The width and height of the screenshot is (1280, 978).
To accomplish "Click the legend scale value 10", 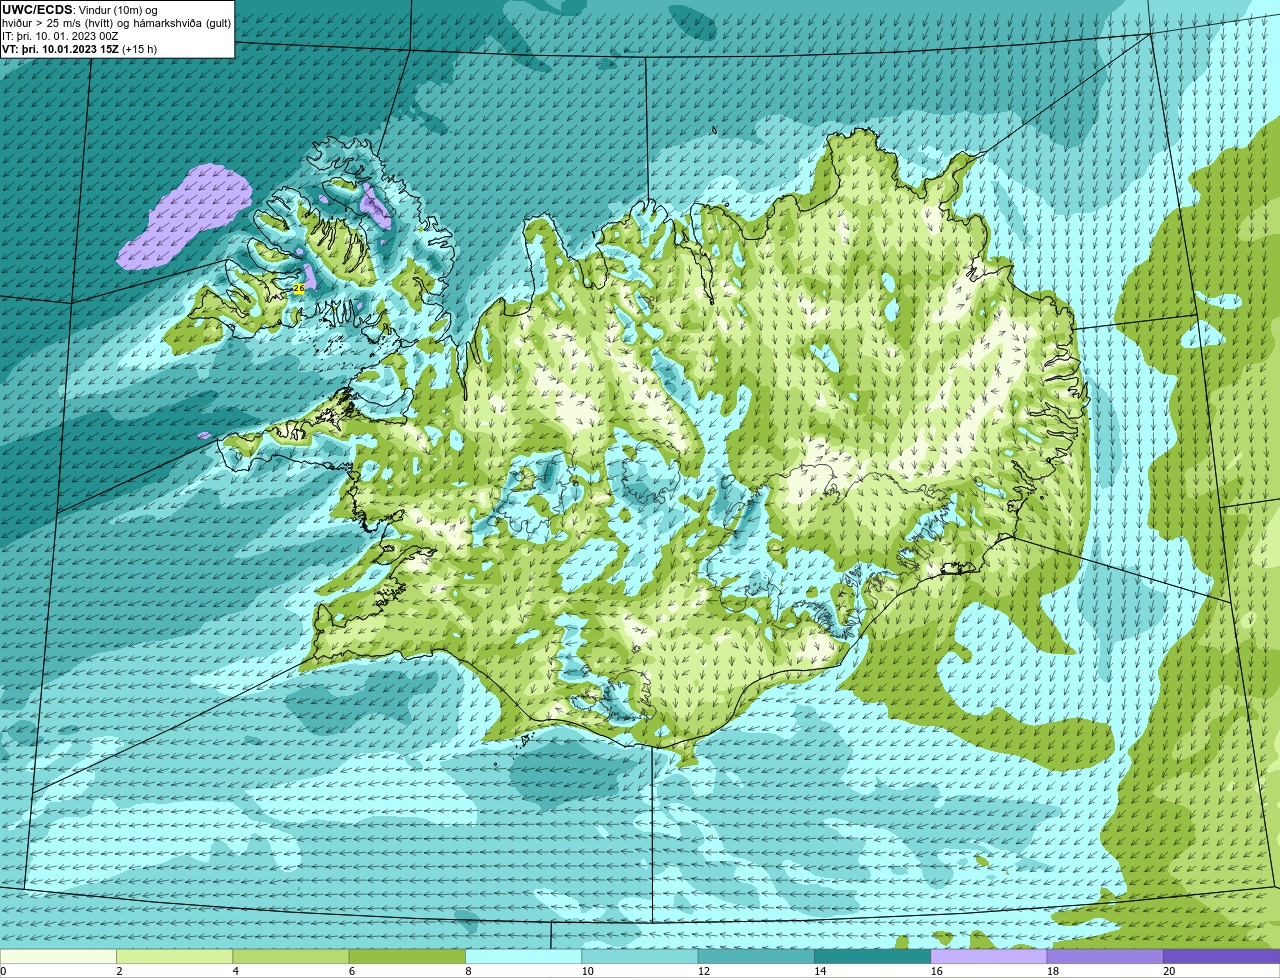I will [587, 971].
